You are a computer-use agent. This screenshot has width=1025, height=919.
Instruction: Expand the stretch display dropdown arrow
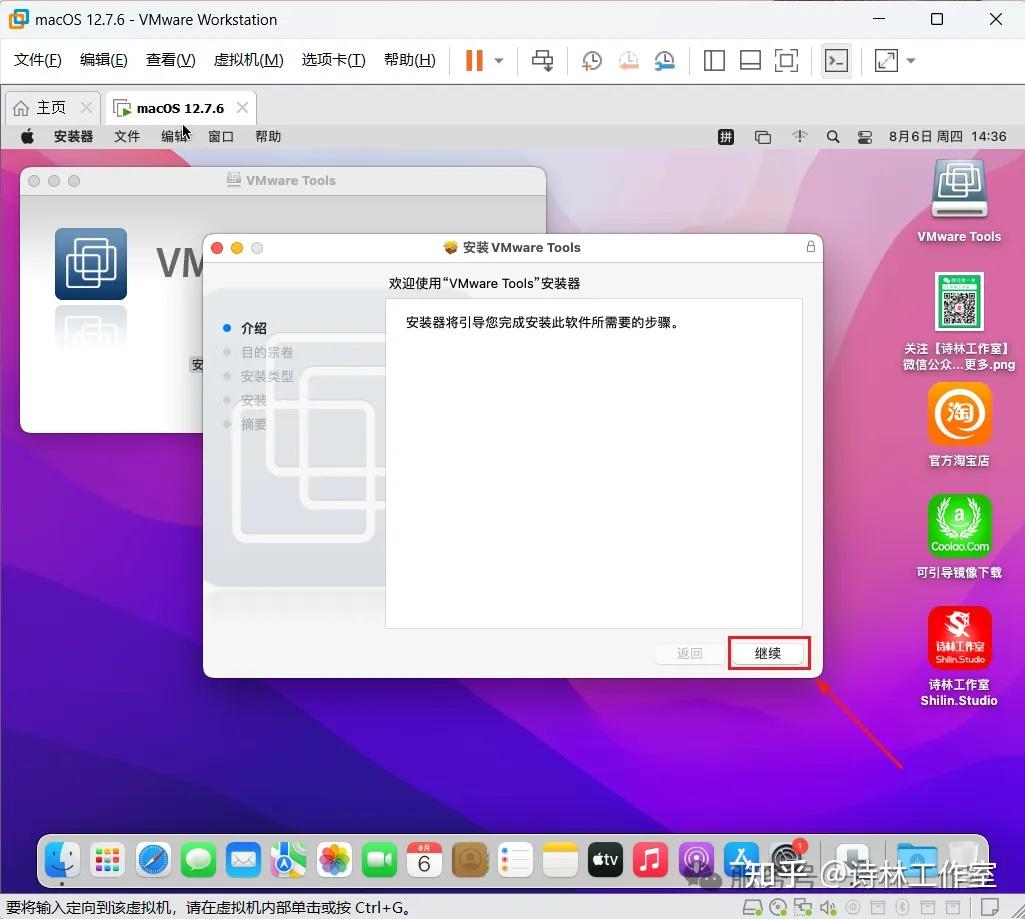[x=911, y=61]
